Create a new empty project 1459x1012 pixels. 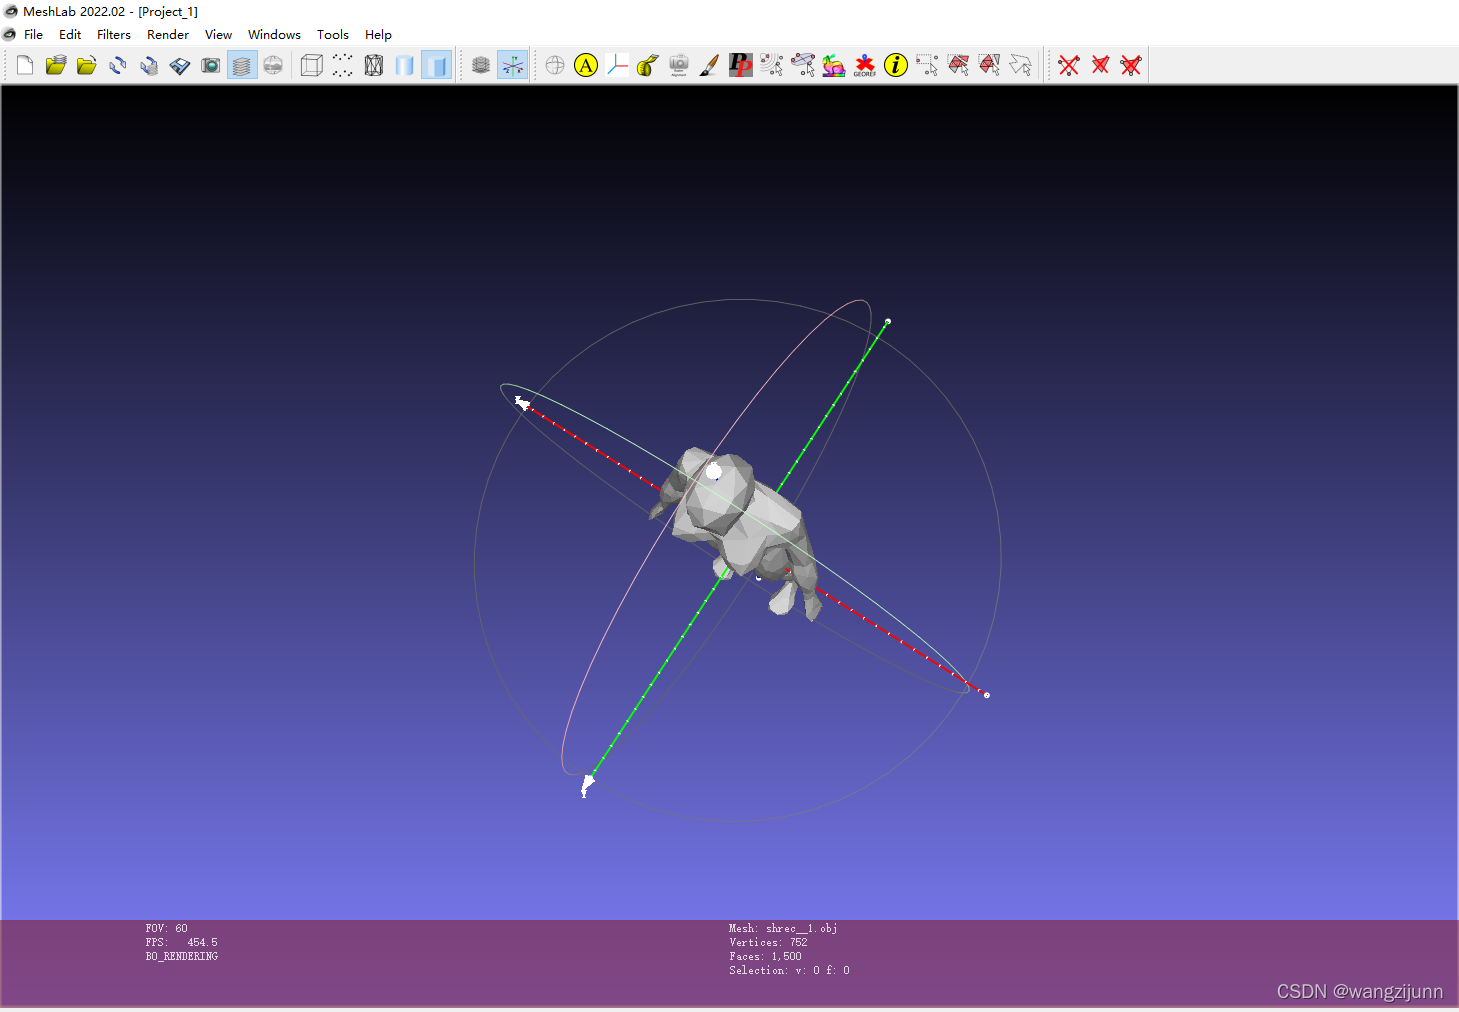click(25, 65)
